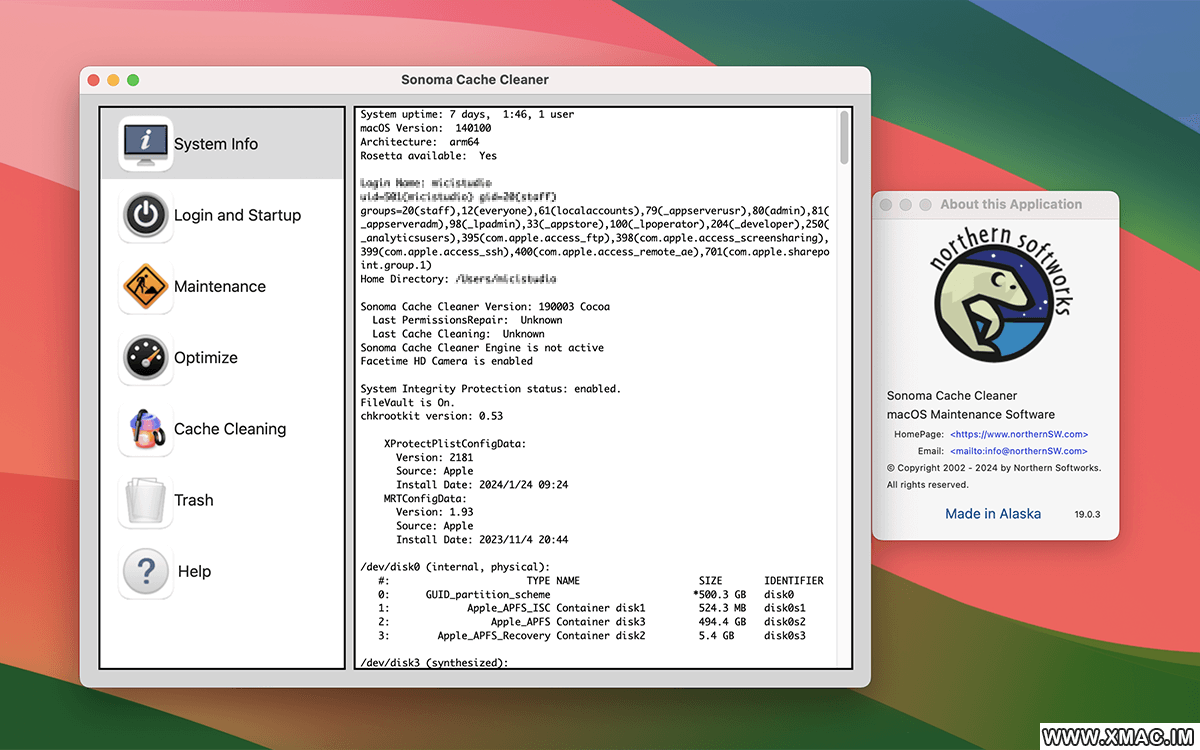Image resolution: width=1200 pixels, height=750 pixels.
Task: Zoom the Sonoma Cache Cleaner window
Action: [133, 80]
